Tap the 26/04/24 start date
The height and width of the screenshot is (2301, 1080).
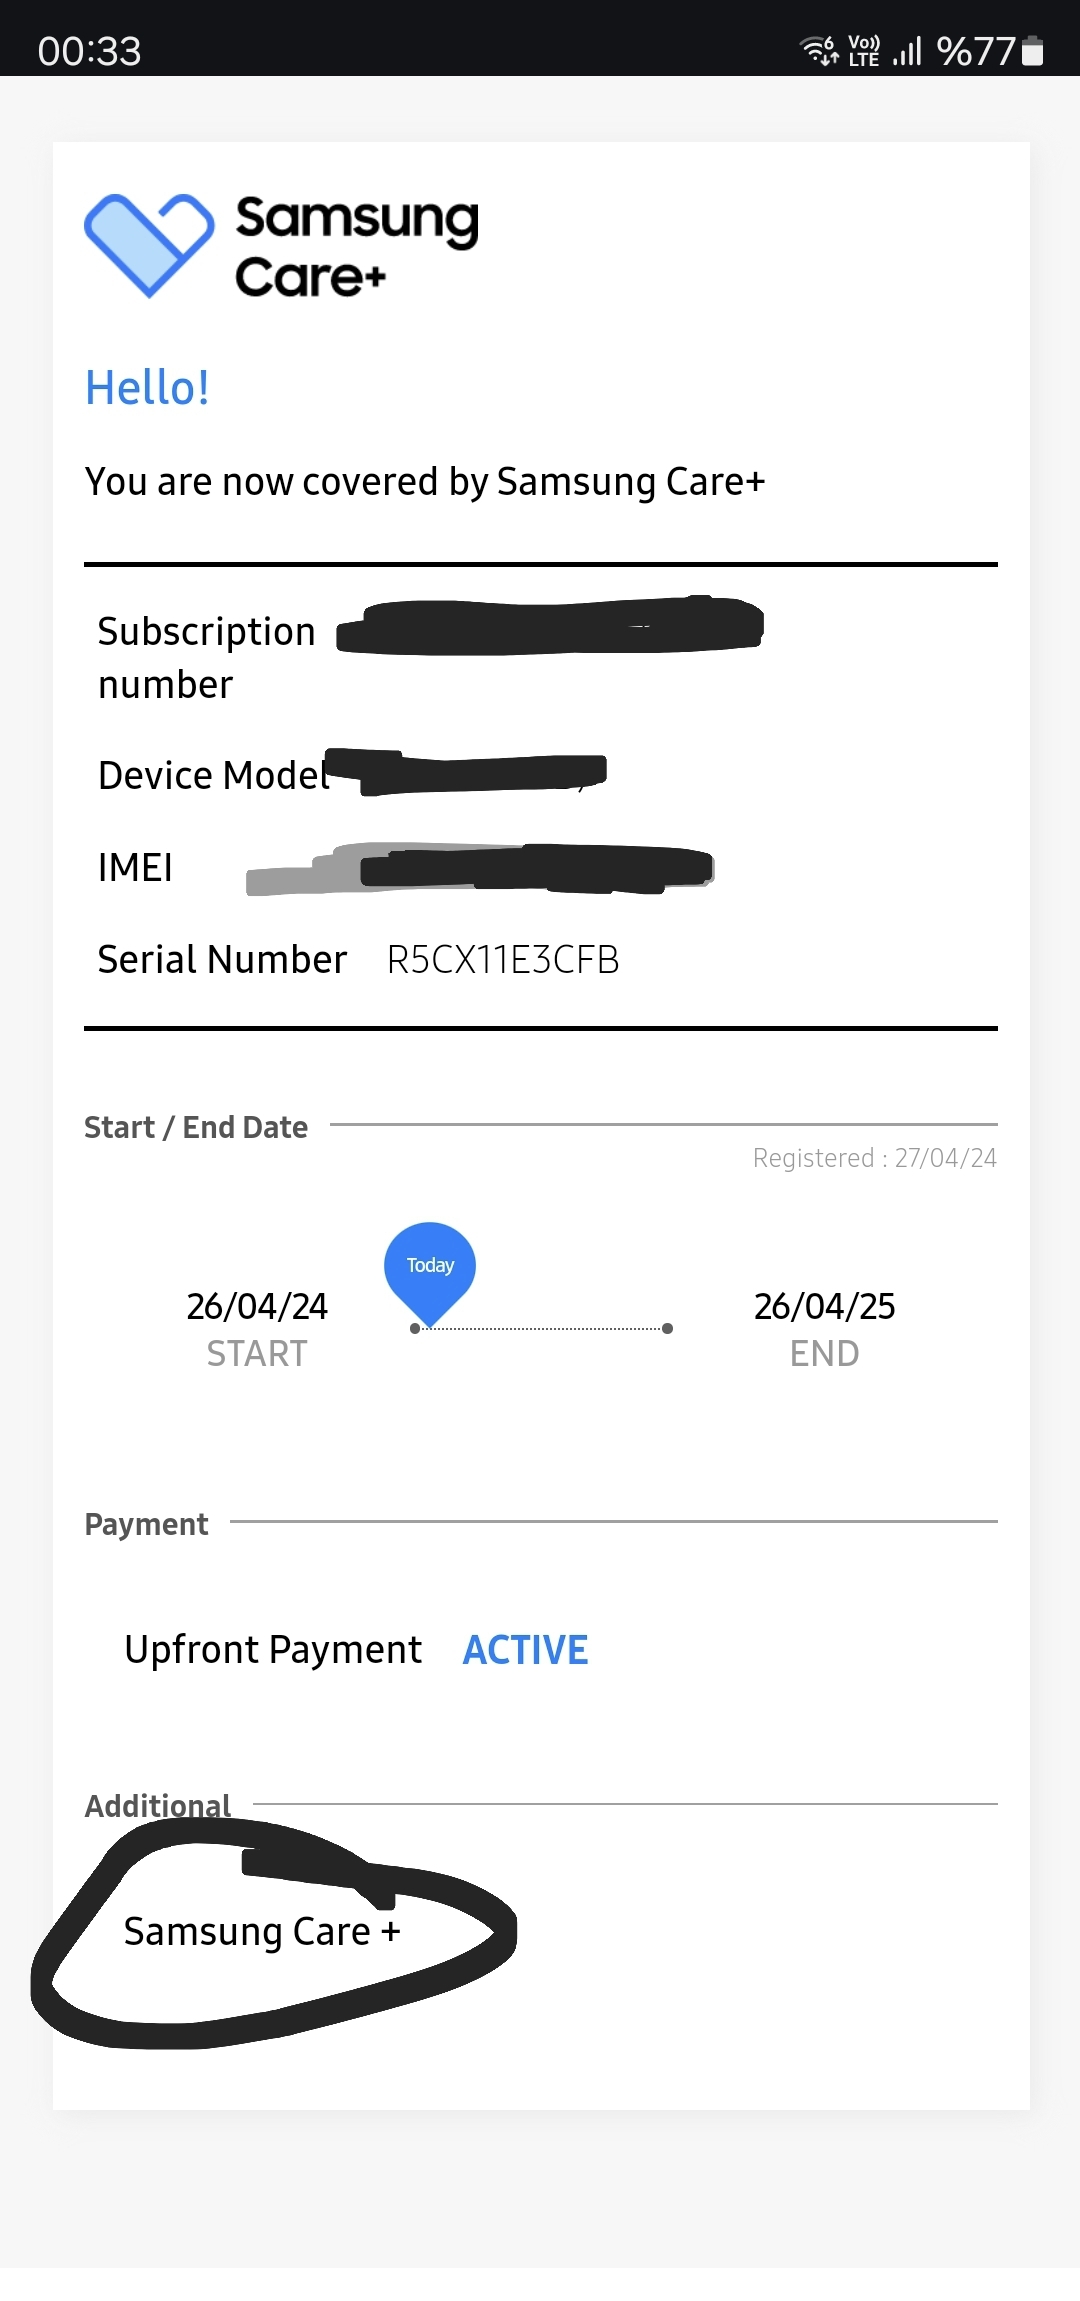tap(257, 1307)
